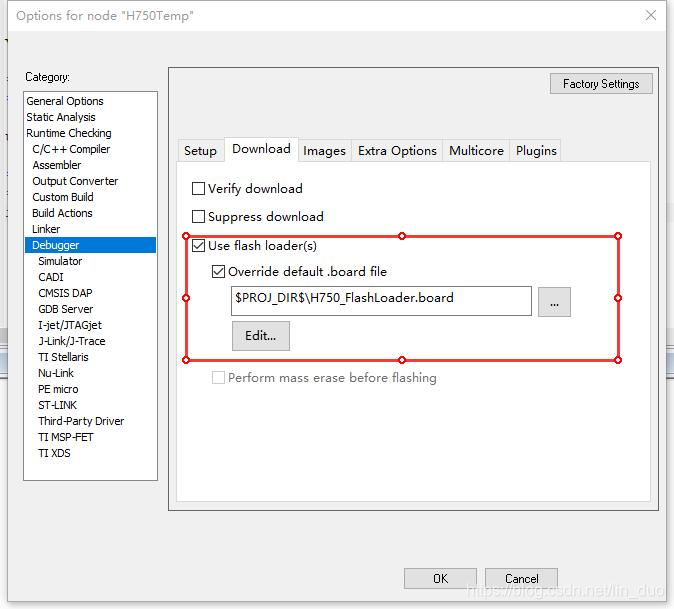Open ST-LINK category

click(x=90, y=405)
